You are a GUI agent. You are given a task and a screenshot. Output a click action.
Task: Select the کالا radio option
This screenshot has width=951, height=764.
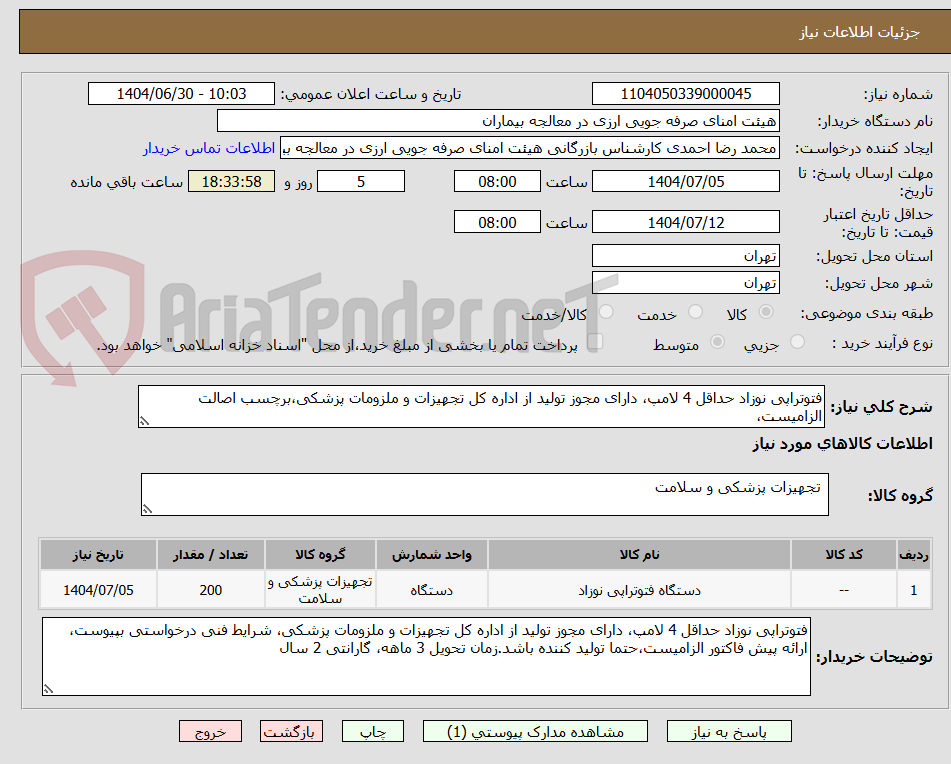coord(766,313)
